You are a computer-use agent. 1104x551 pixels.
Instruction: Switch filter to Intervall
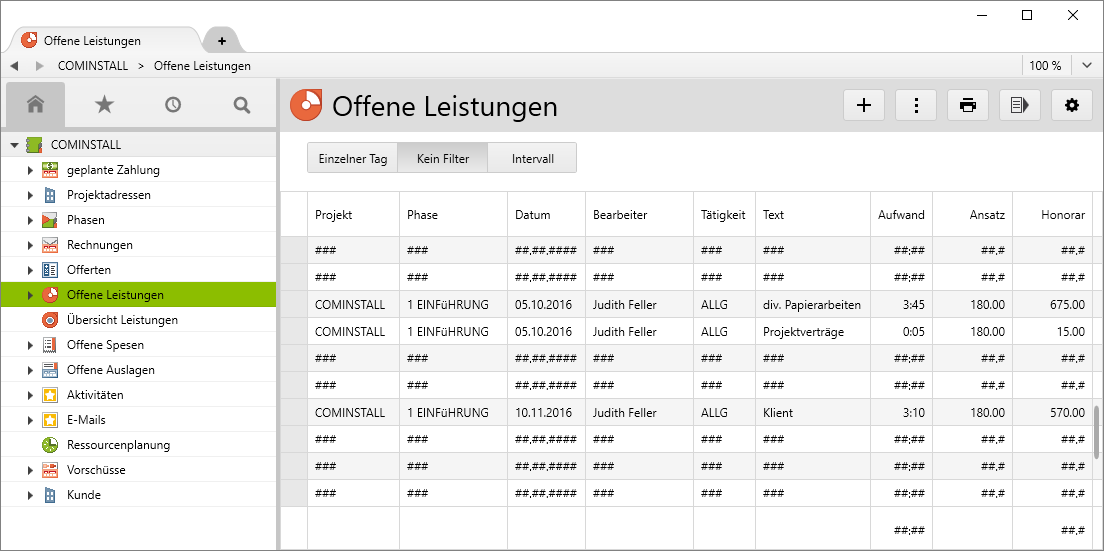532,158
